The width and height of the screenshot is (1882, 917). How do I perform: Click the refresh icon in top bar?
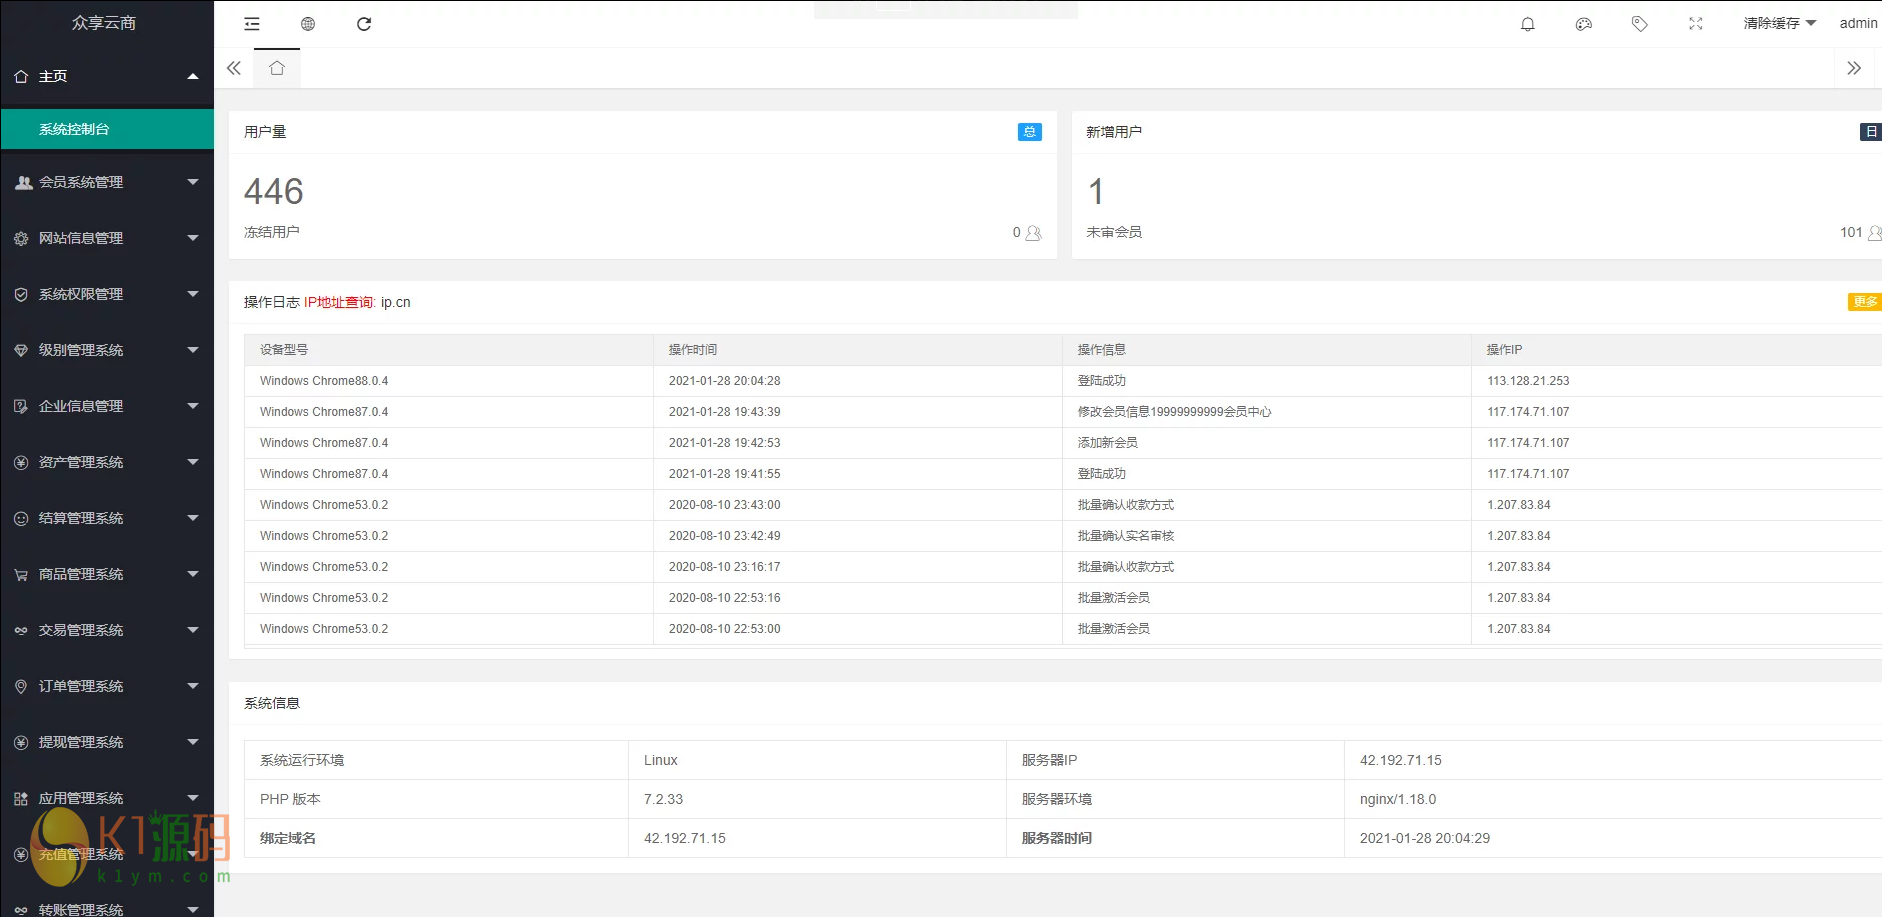click(364, 24)
